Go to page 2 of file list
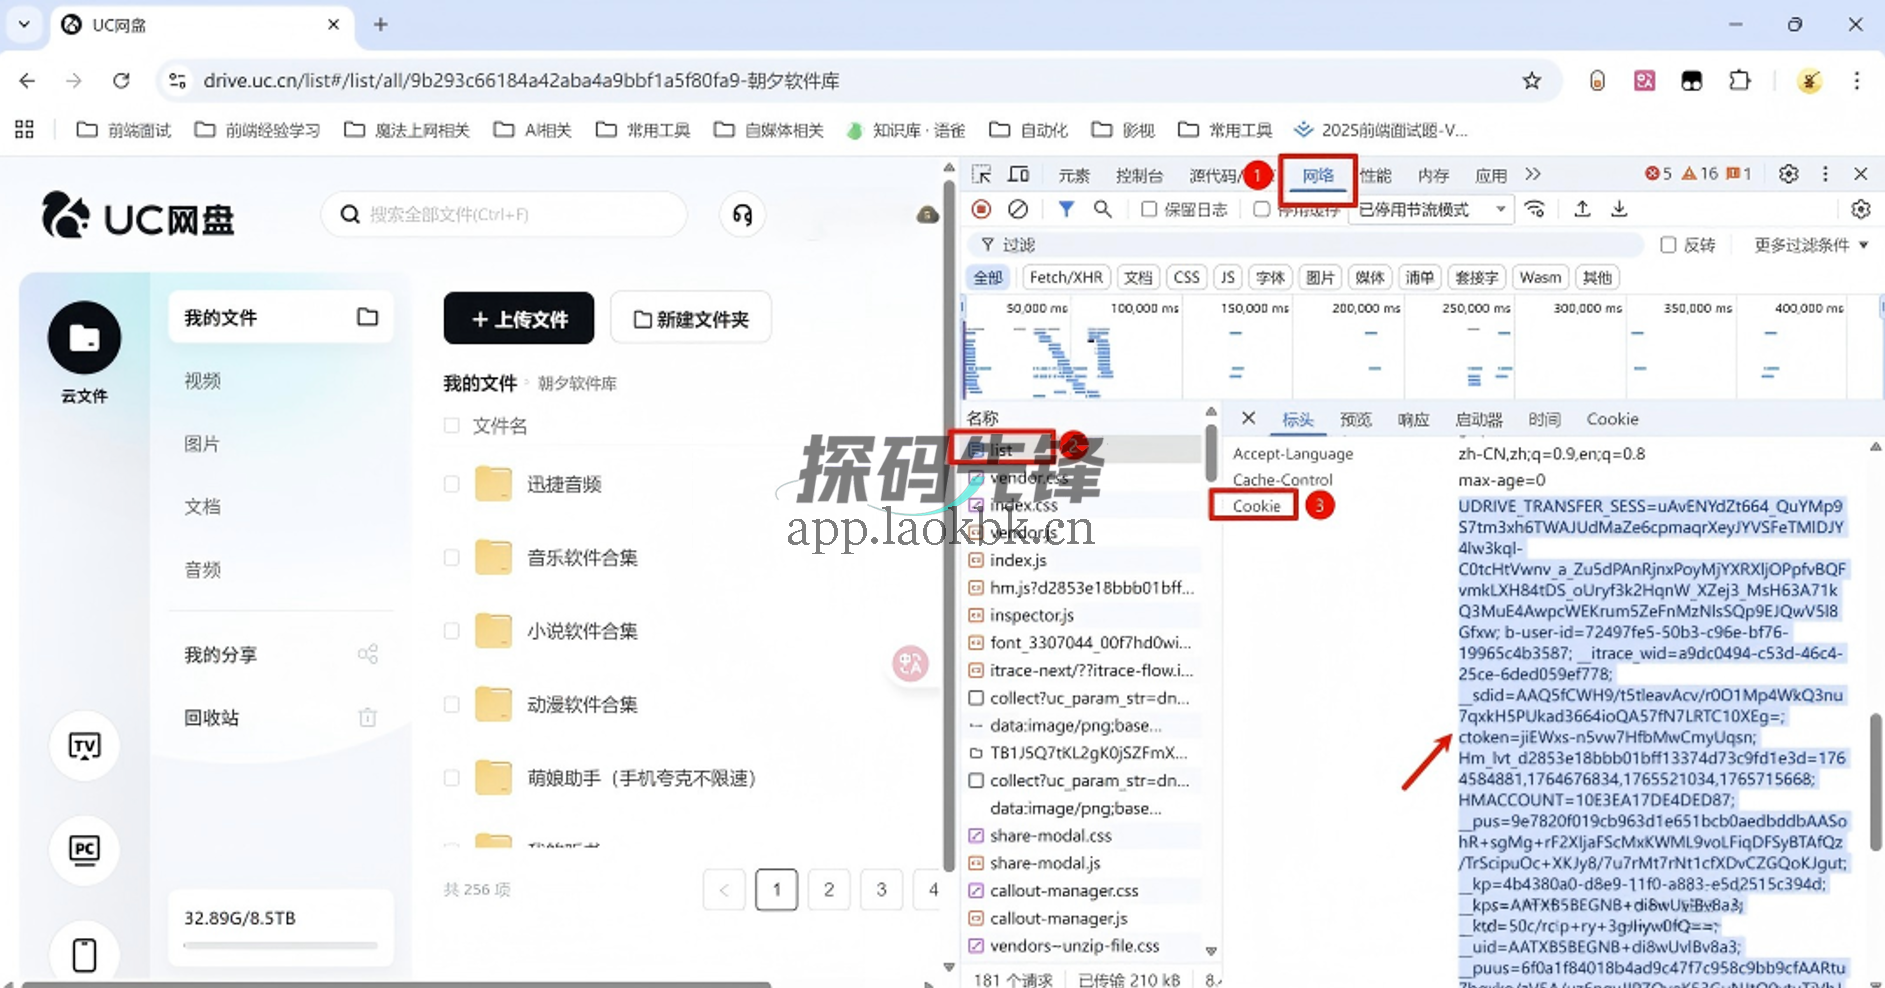1885x988 pixels. [828, 889]
